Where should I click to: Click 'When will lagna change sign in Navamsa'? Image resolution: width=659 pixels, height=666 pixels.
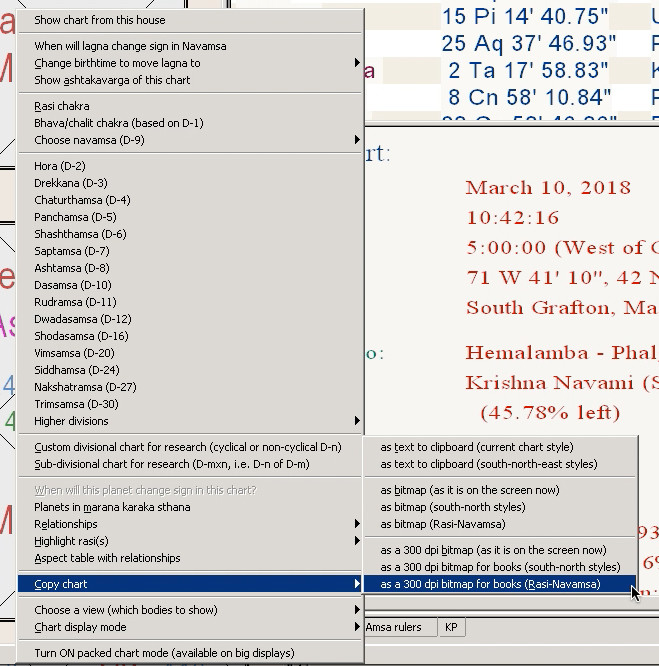pos(130,46)
